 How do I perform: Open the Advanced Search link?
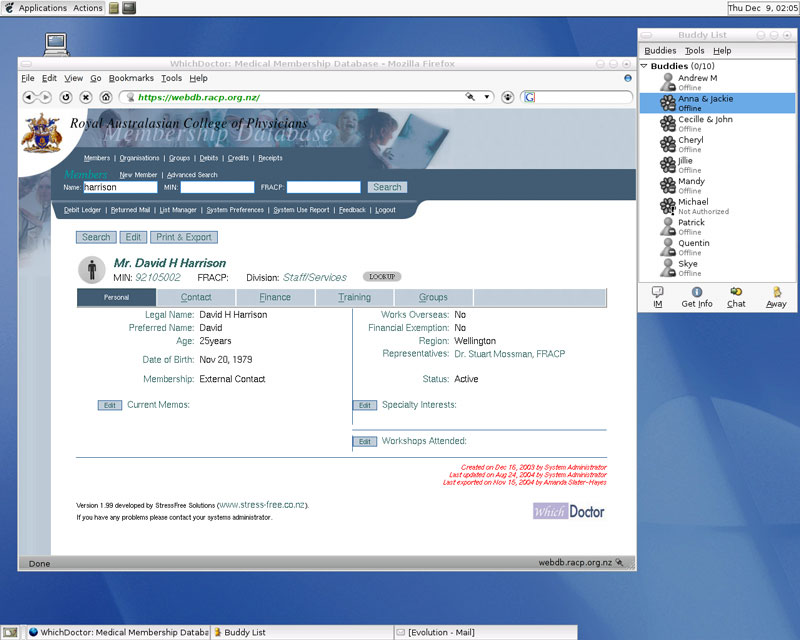tap(192, 175)
